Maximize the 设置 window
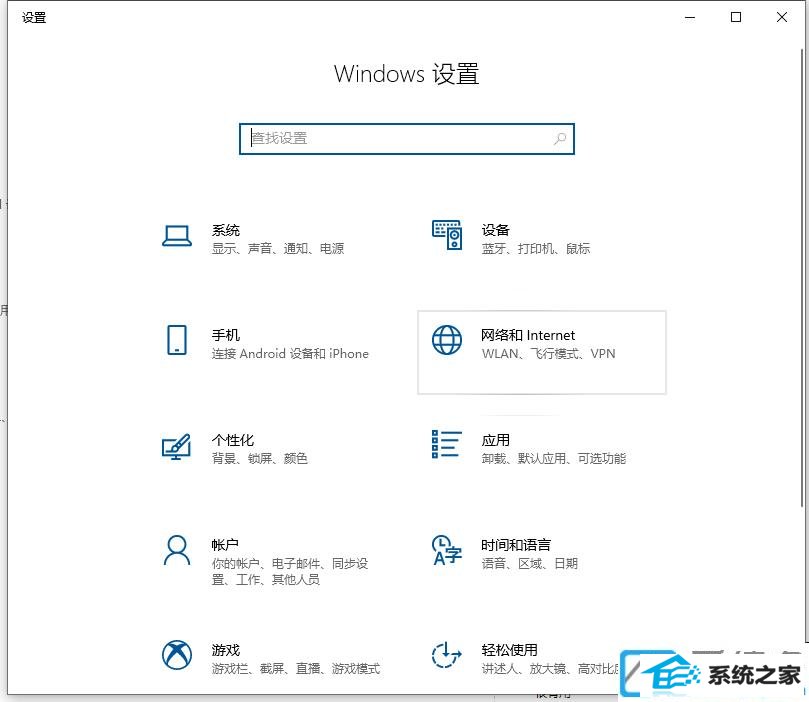This screenshot has width=809, height=702. pyautogui.click(x=736, y=18)
